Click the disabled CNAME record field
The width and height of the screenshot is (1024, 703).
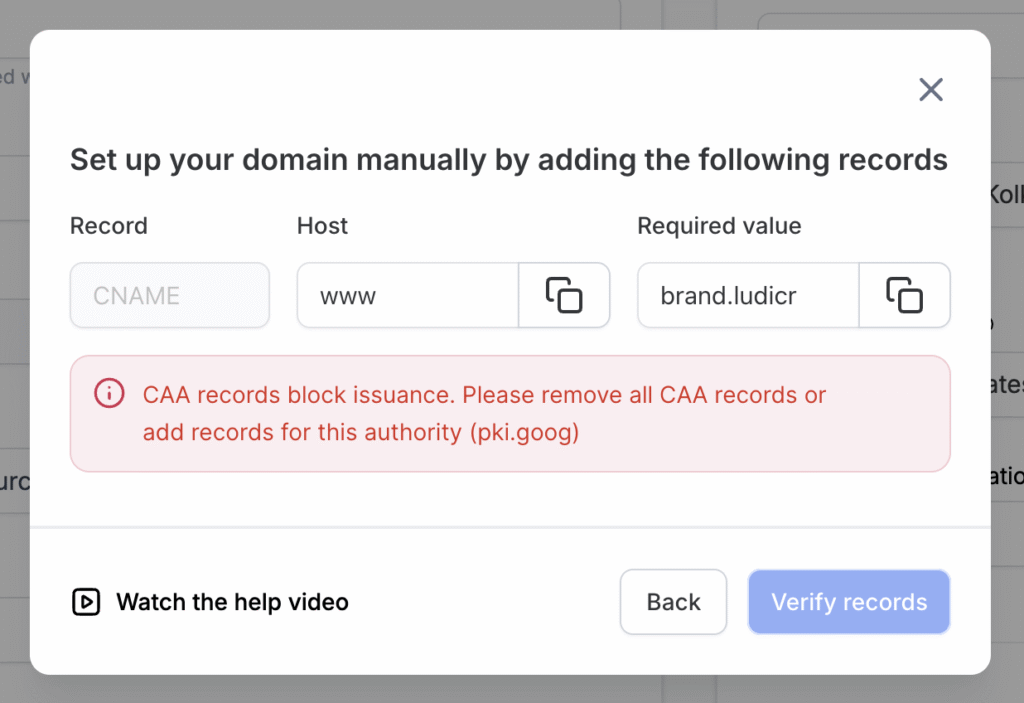169,295
